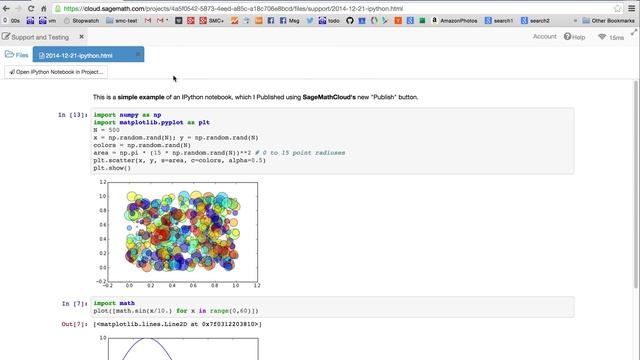Screen dimensions: 640x360
Task: Open the Stopwatch bookmark
Action: click(x=81, y=20)
